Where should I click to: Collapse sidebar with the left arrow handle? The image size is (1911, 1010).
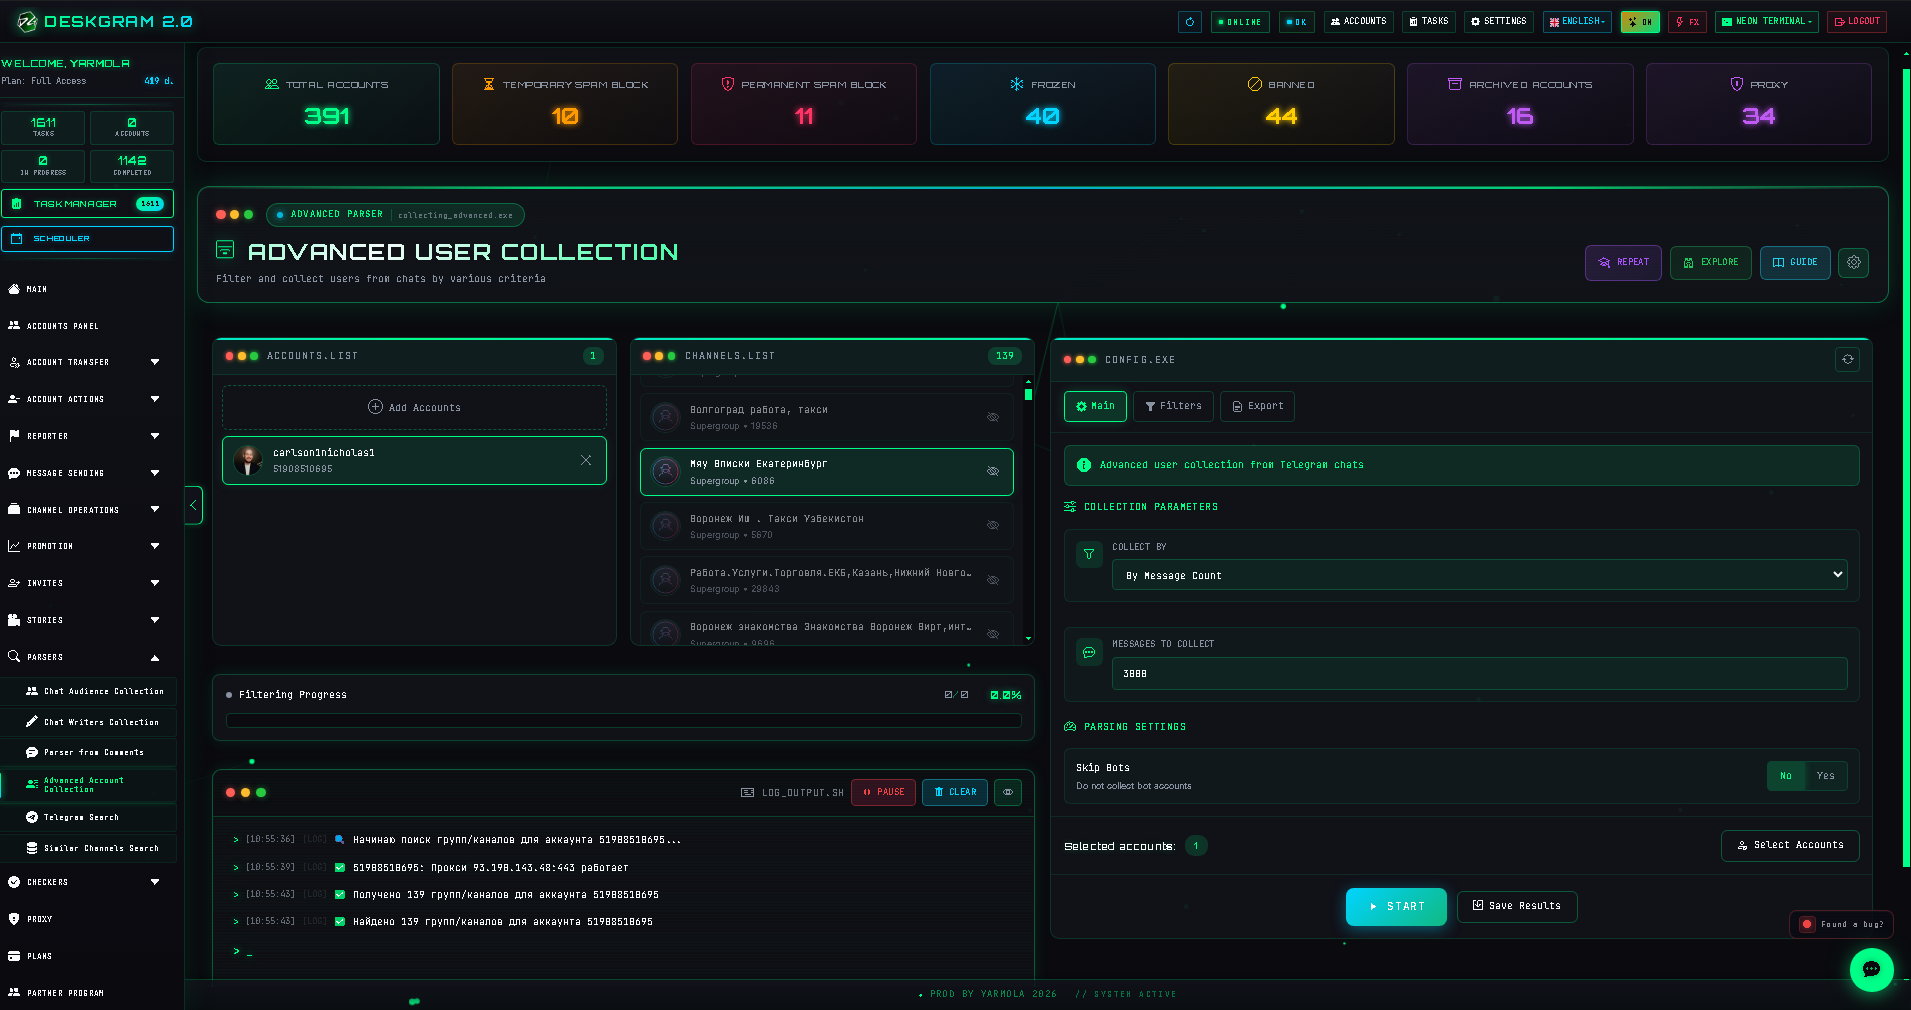(193, 505)
